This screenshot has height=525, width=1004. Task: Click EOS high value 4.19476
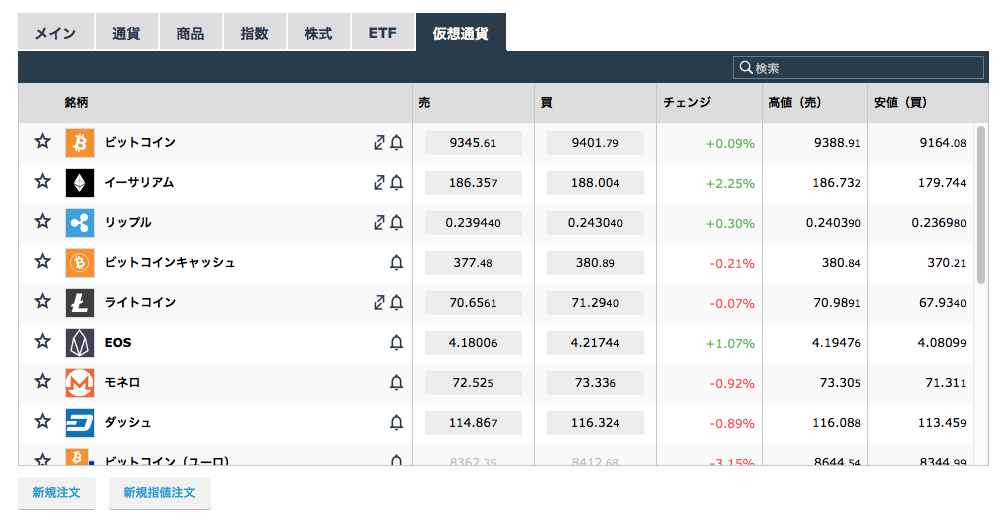(x=836, y=343)
